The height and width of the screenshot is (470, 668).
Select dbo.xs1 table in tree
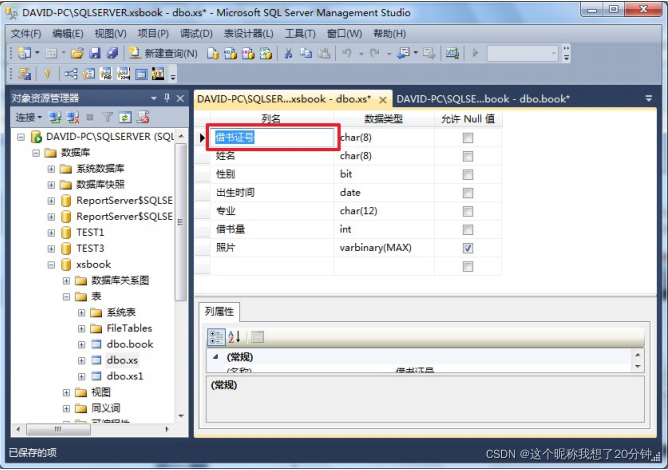point(125,377)
